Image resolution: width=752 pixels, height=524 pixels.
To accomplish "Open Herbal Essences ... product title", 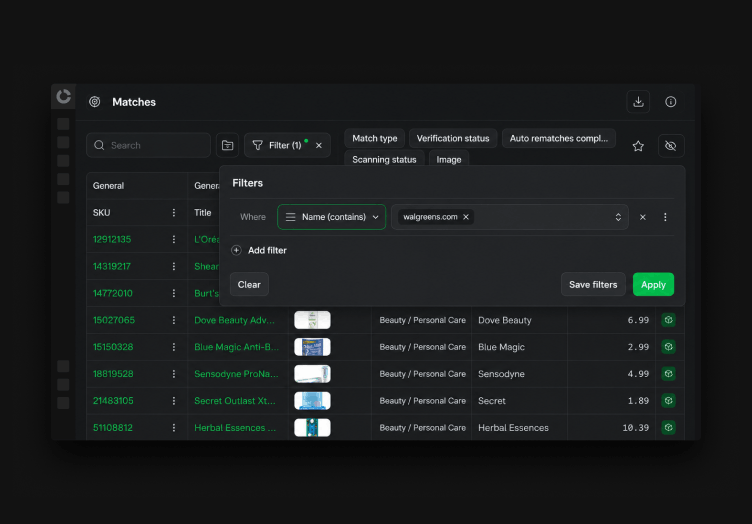I will tap(235, 427).
